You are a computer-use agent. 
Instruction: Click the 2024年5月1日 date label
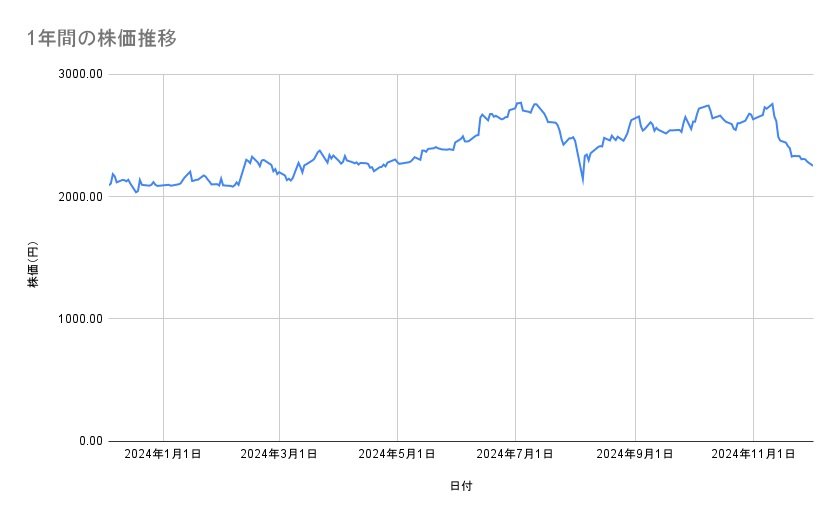(x=398, y=455)
